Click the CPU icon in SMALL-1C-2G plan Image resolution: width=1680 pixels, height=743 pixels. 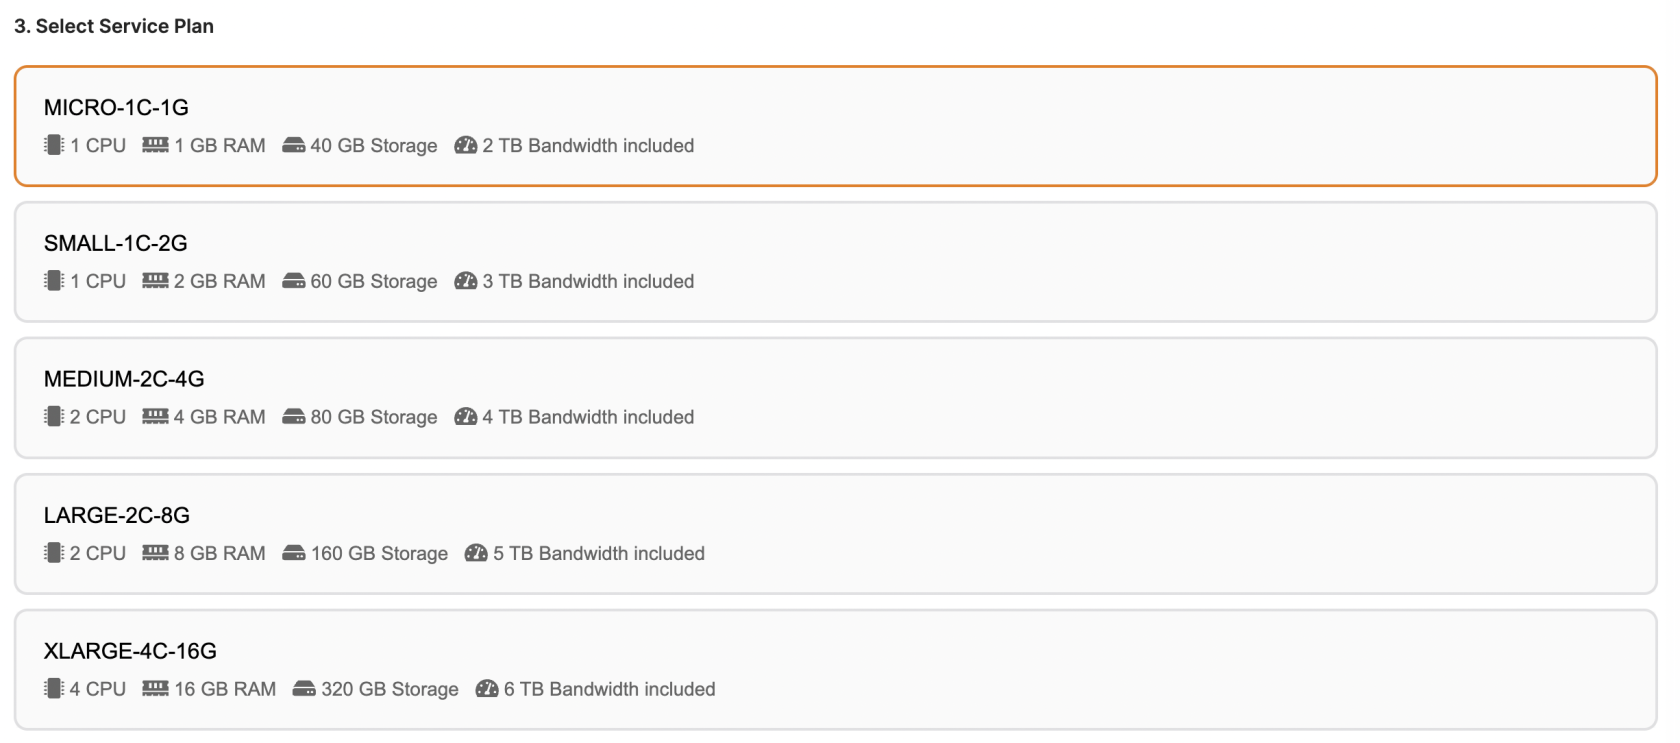click(x=53, y=281)
